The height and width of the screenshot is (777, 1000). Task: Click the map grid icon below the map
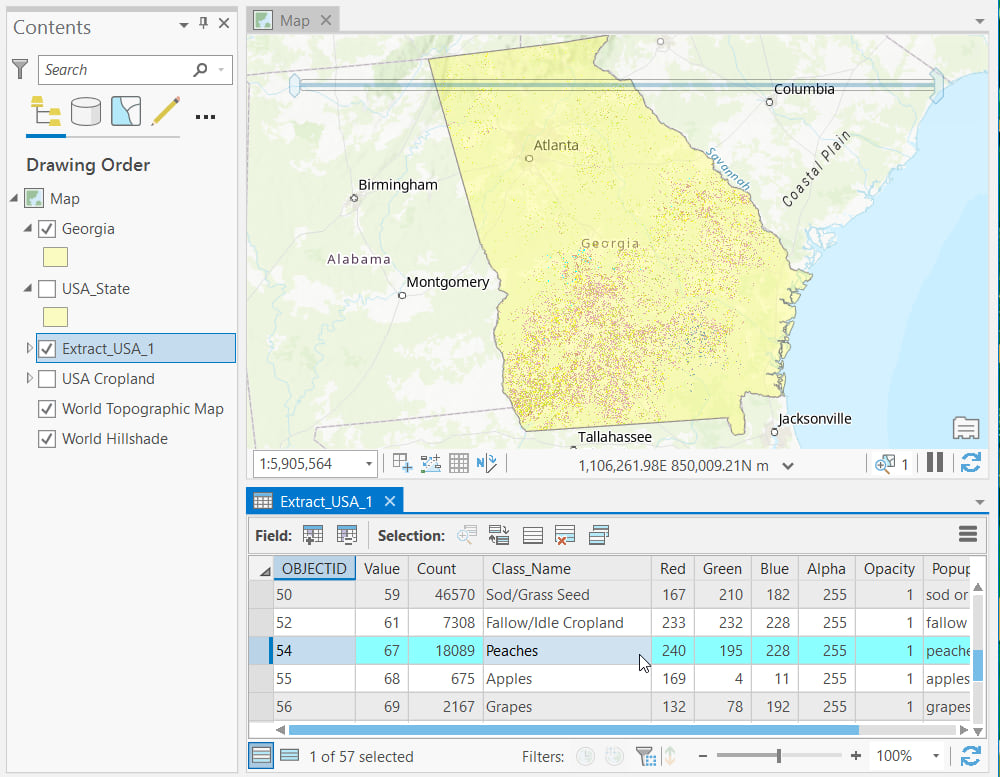point(459,463)
